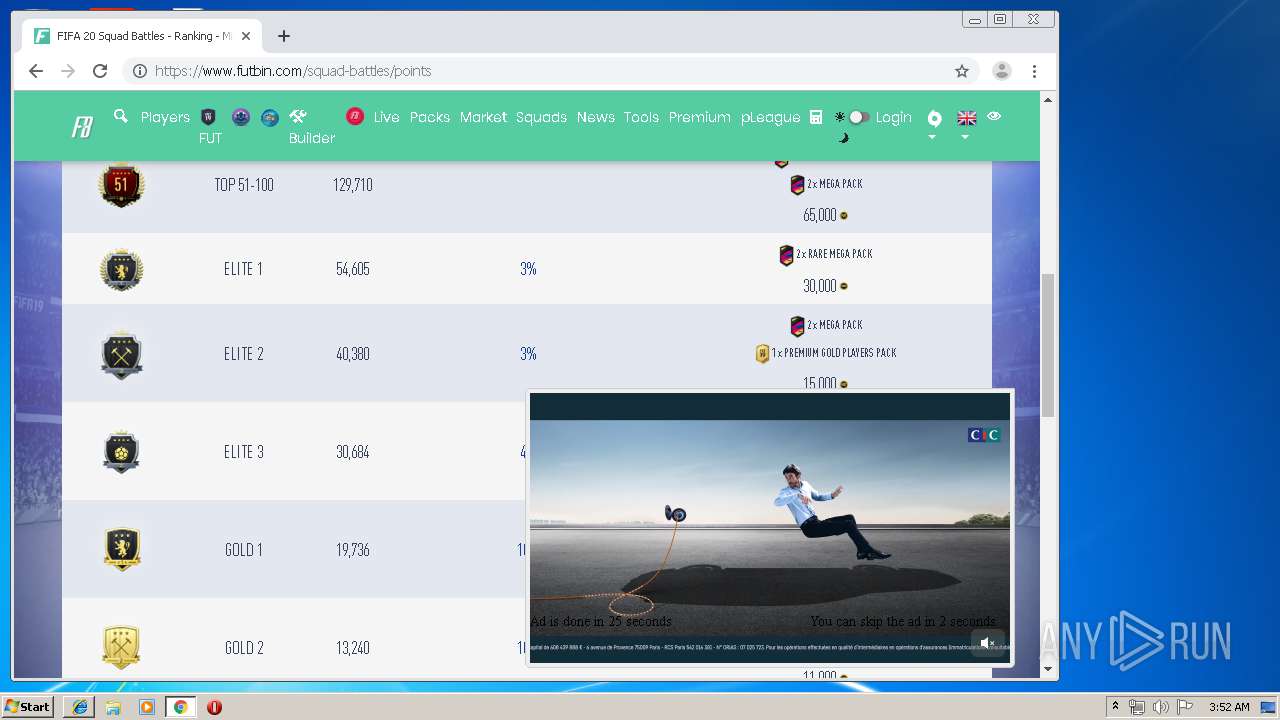Mute or unmute the video ad
The height and width of the screenshot is (720, 1280).
(987, 643)
